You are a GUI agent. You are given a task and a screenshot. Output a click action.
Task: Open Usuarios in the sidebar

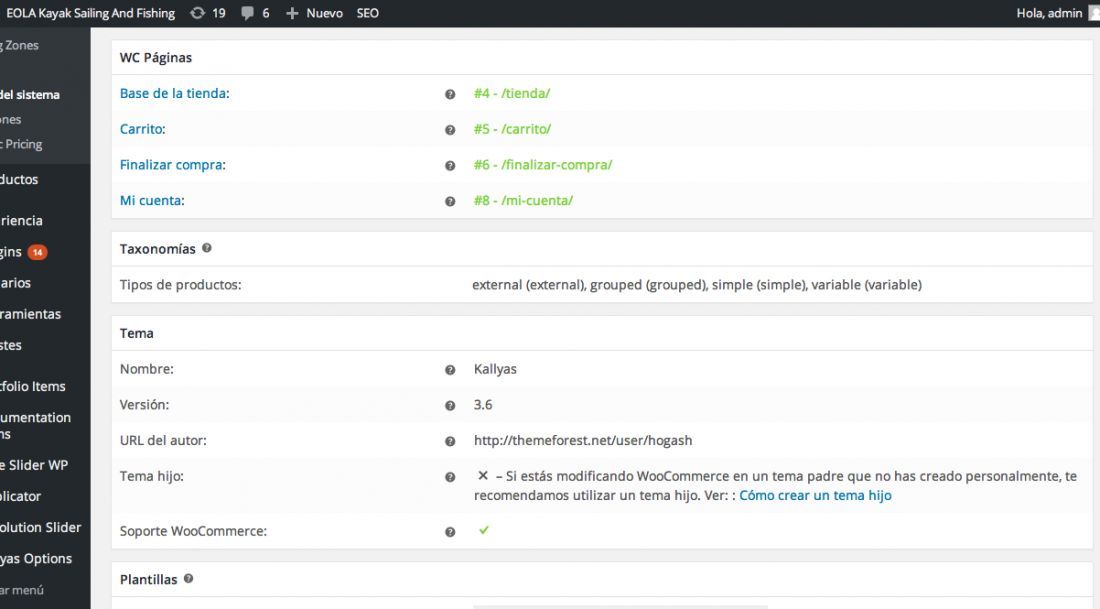15,283
